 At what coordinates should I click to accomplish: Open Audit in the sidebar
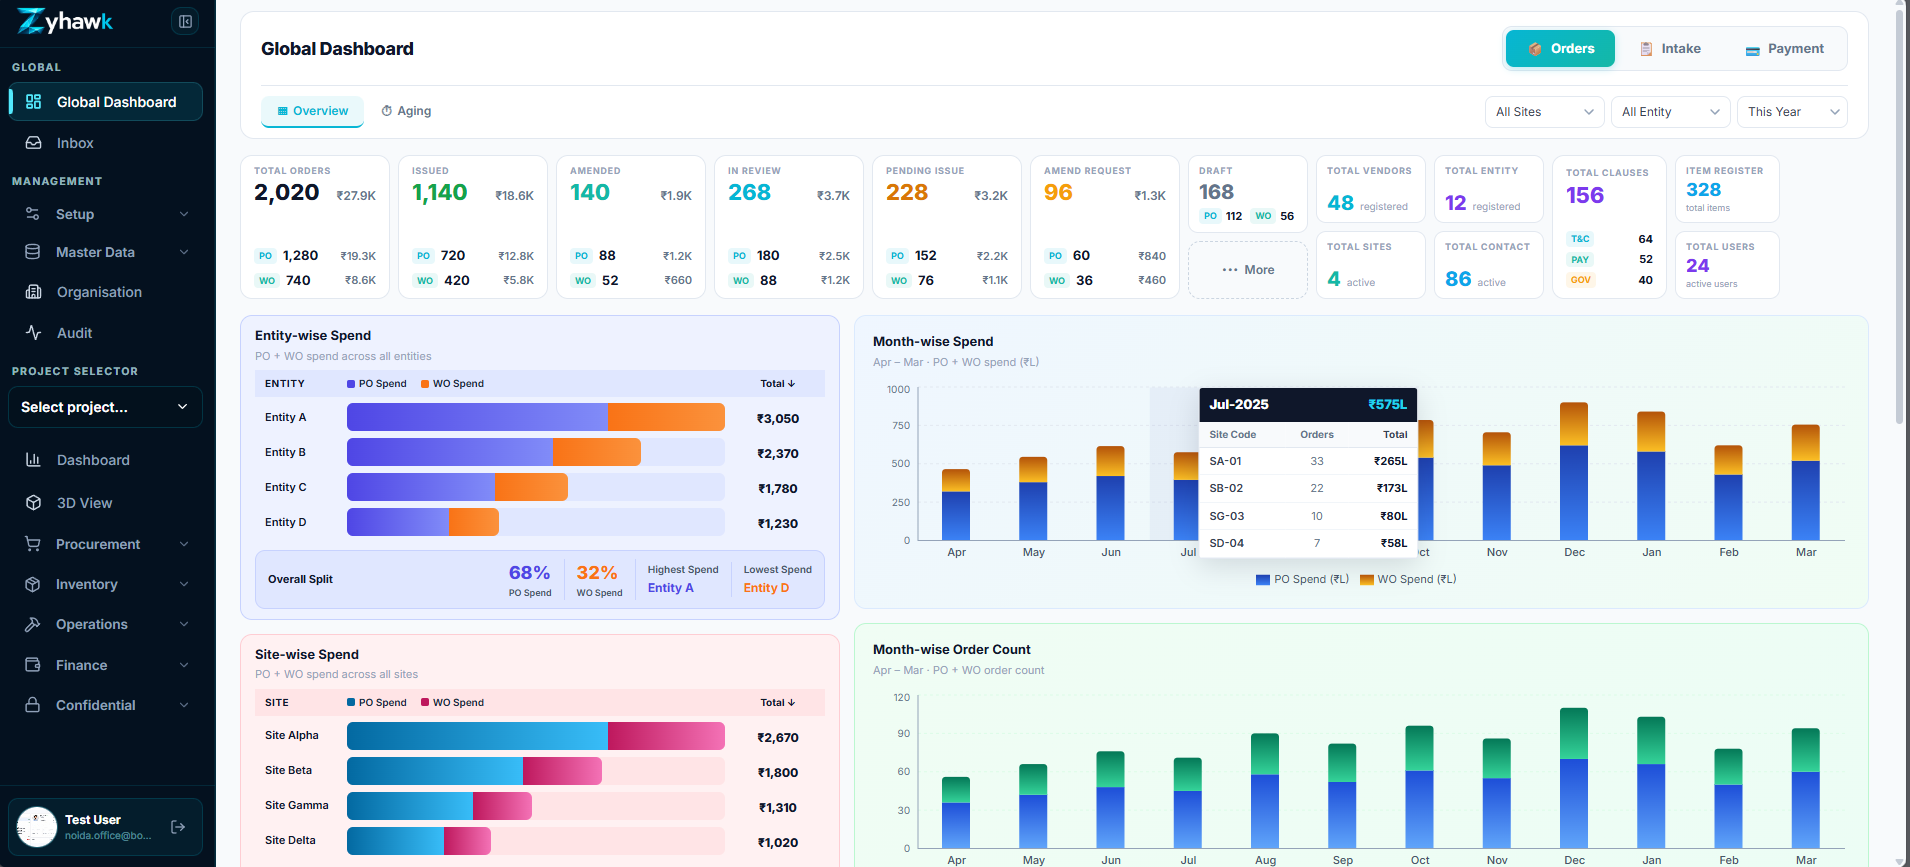tap(105, 333)
